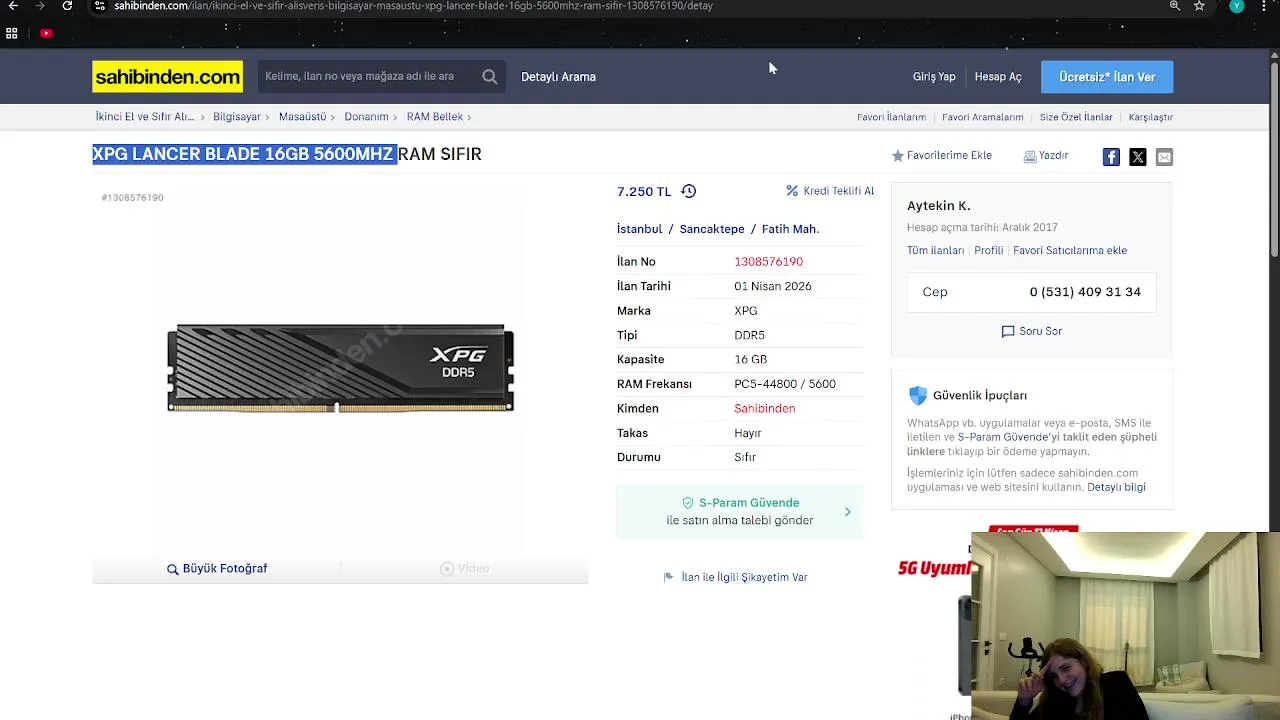This screenshot has width=1280, height=720.
Task: Share listing on X icon
Action: click(1138, 157)
